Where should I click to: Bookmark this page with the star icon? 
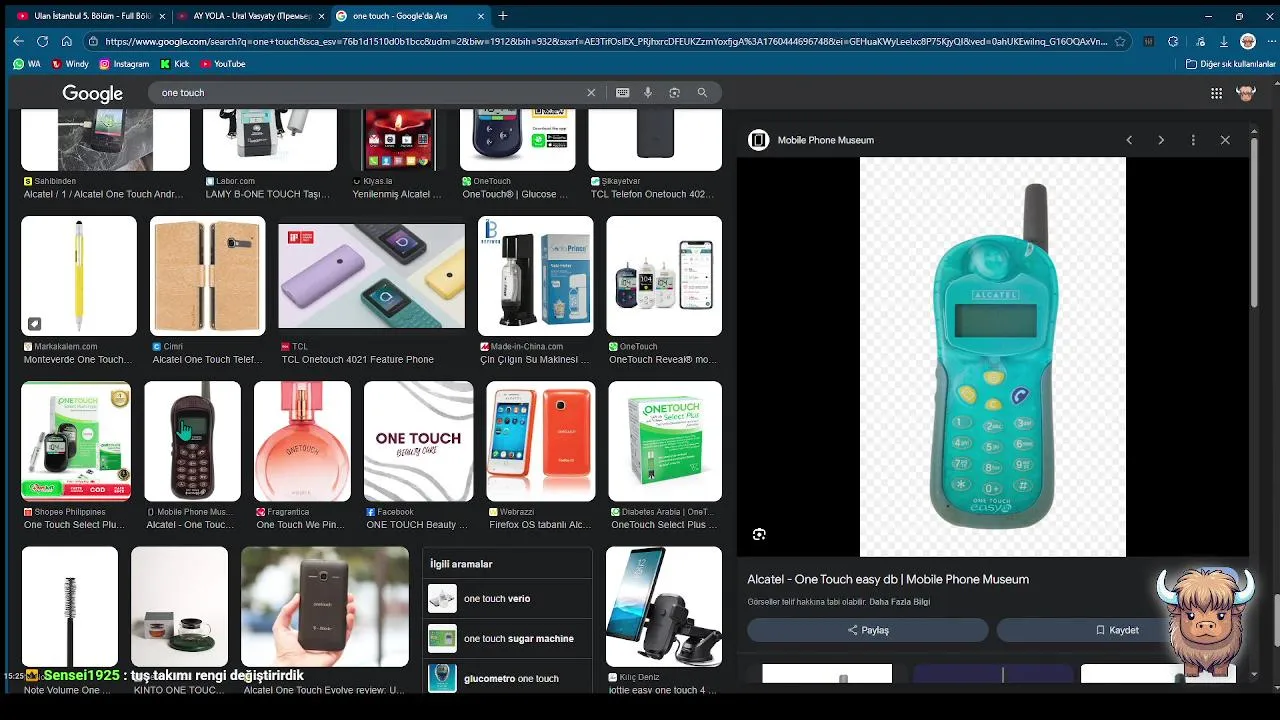(1120, 42)
